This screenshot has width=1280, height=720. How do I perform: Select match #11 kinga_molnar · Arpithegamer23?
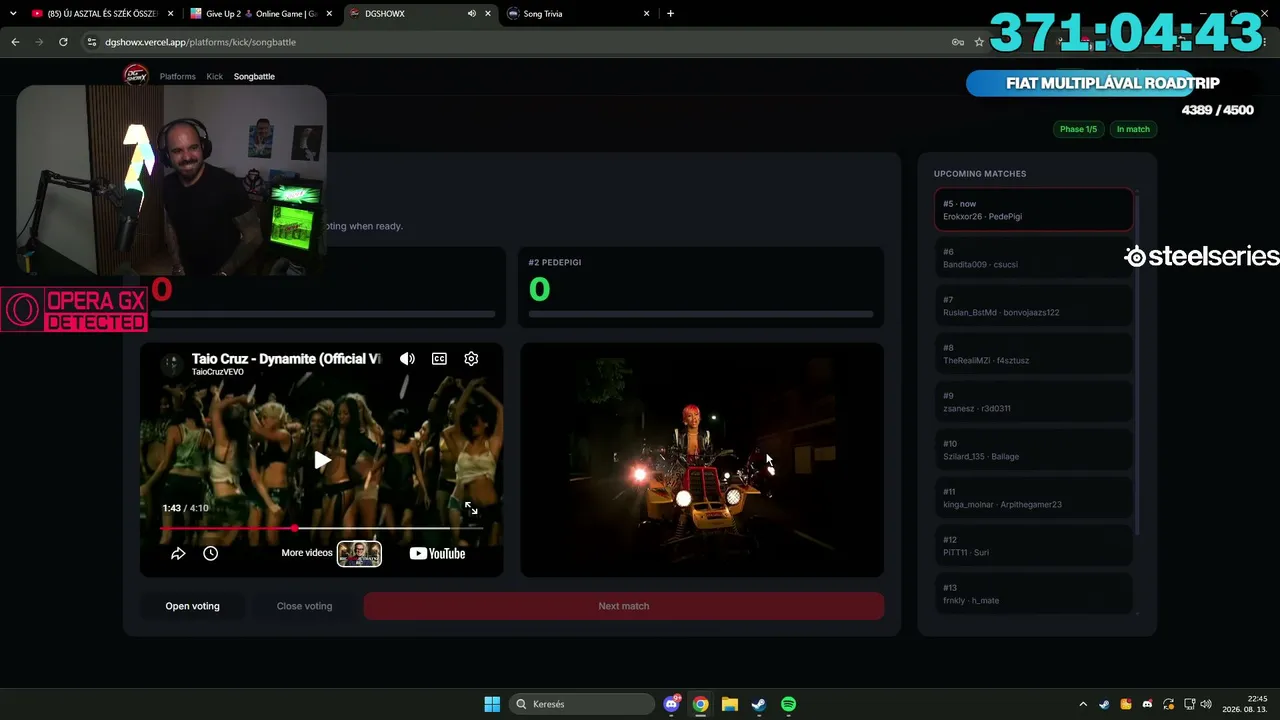point(1034,498)
